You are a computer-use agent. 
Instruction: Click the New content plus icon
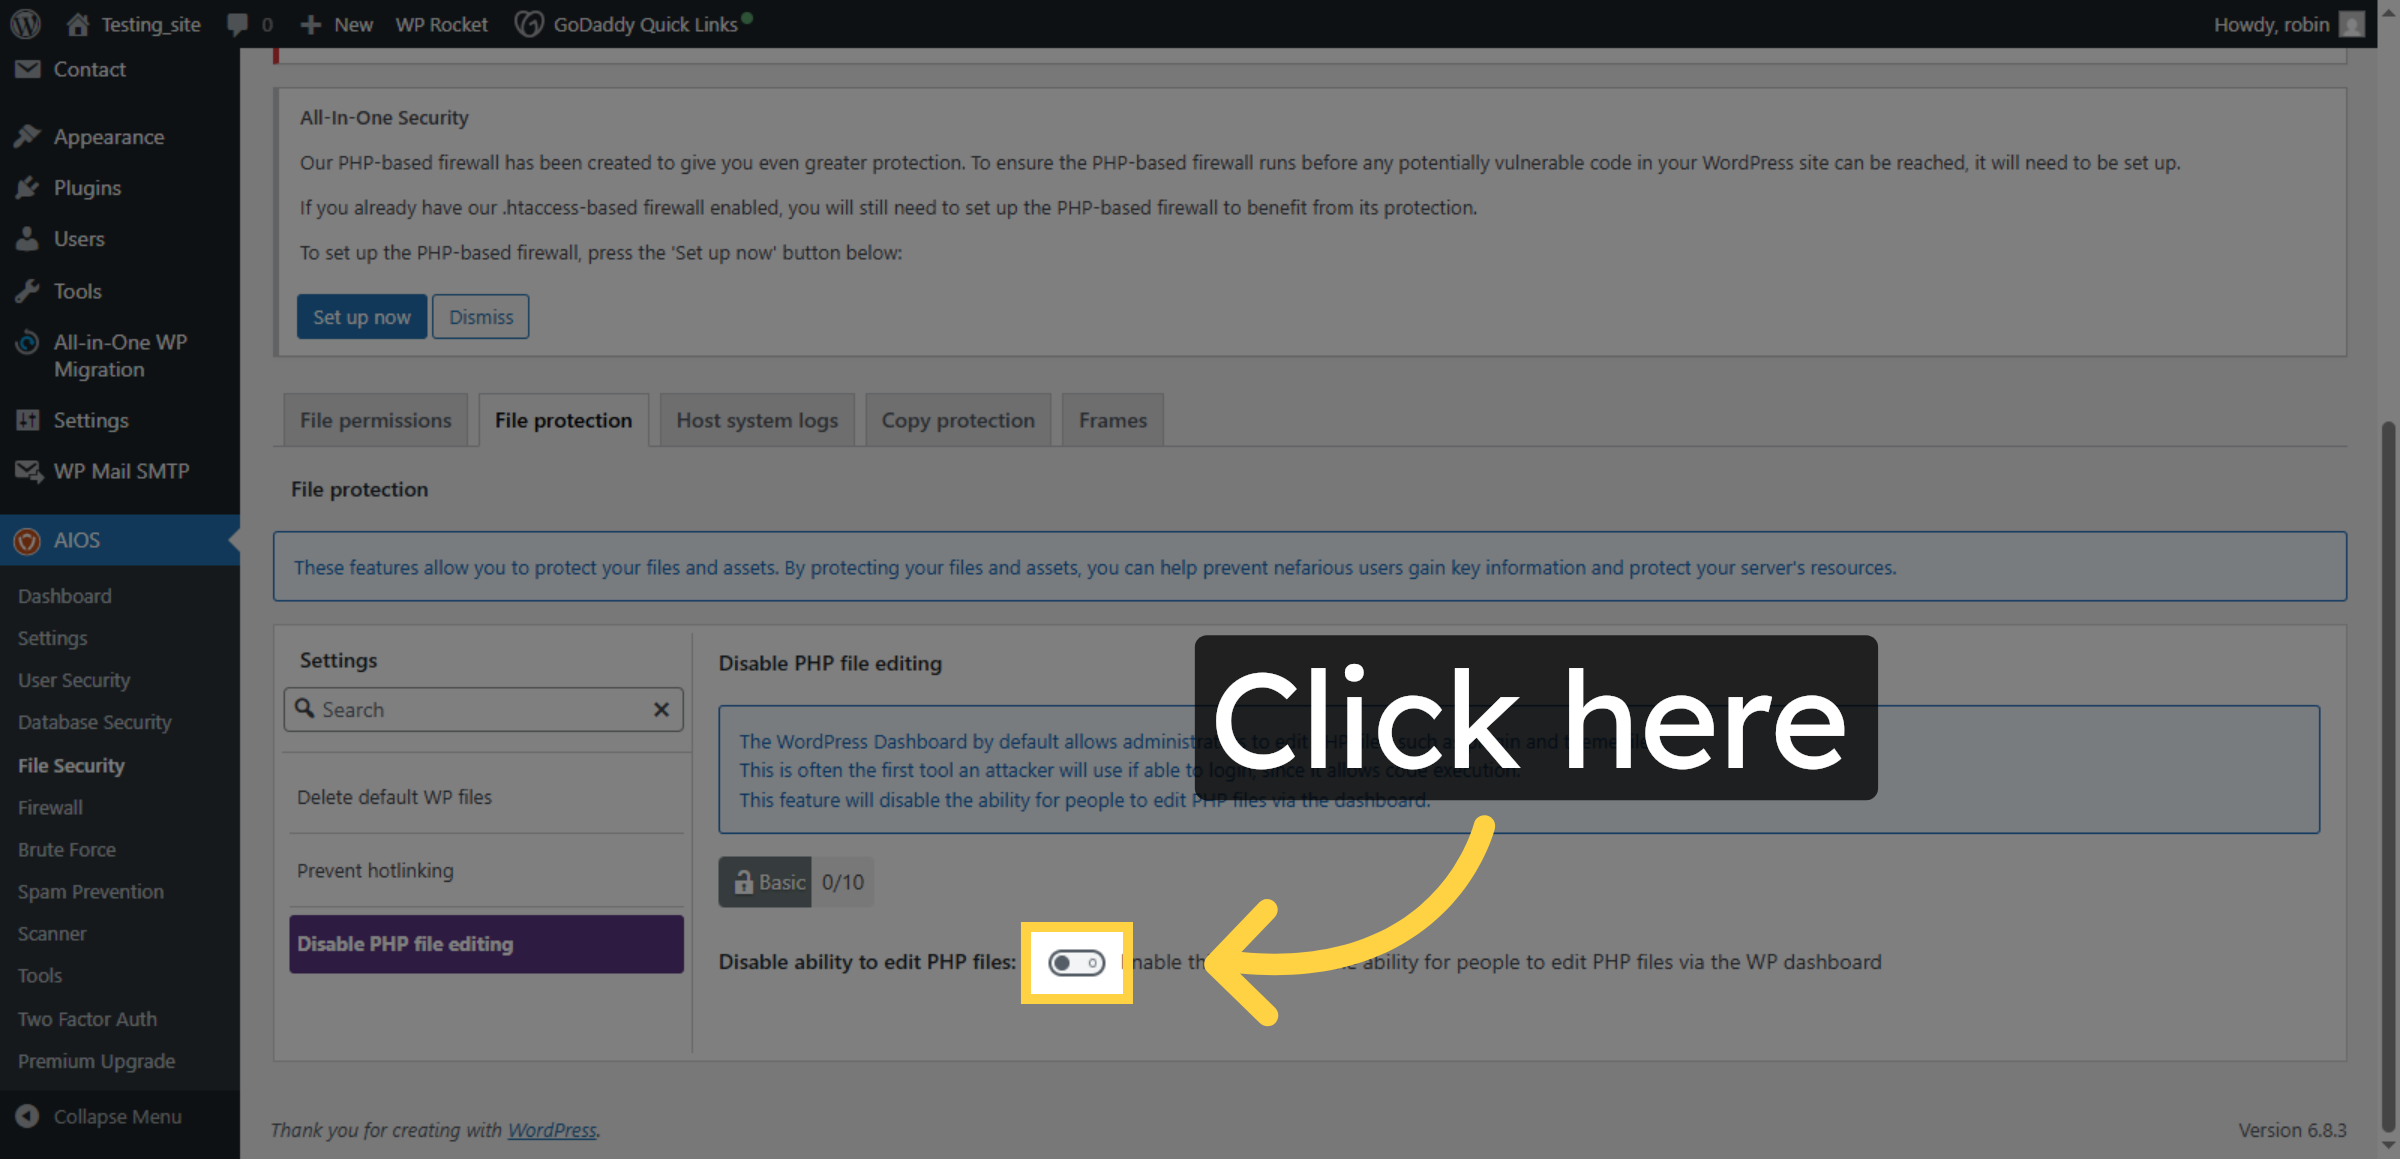(x=310, y=24)
